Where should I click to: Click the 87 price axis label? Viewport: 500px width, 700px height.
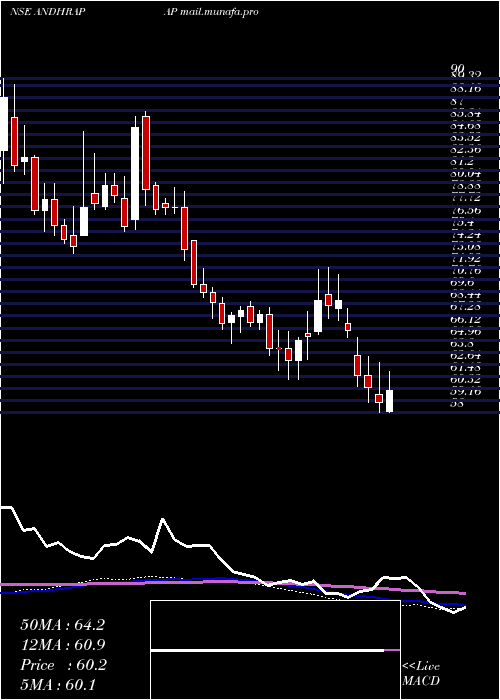tap(457, 102)
